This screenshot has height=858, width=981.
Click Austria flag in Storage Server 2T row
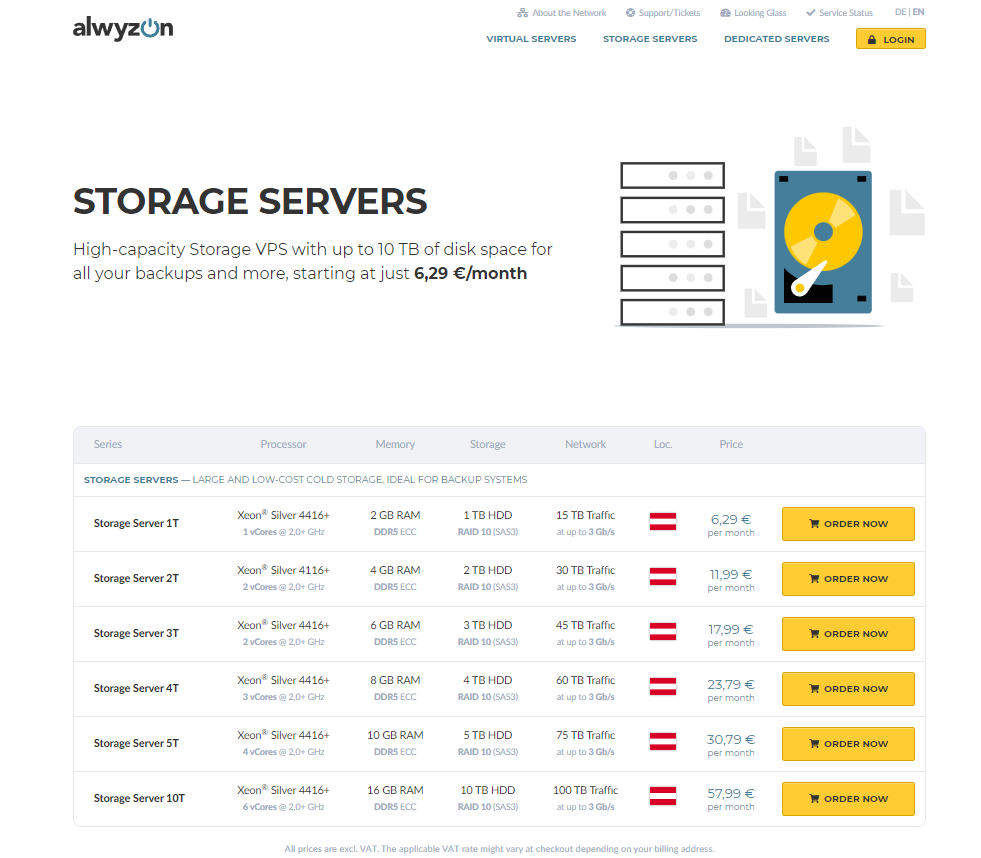click(663, 576)
